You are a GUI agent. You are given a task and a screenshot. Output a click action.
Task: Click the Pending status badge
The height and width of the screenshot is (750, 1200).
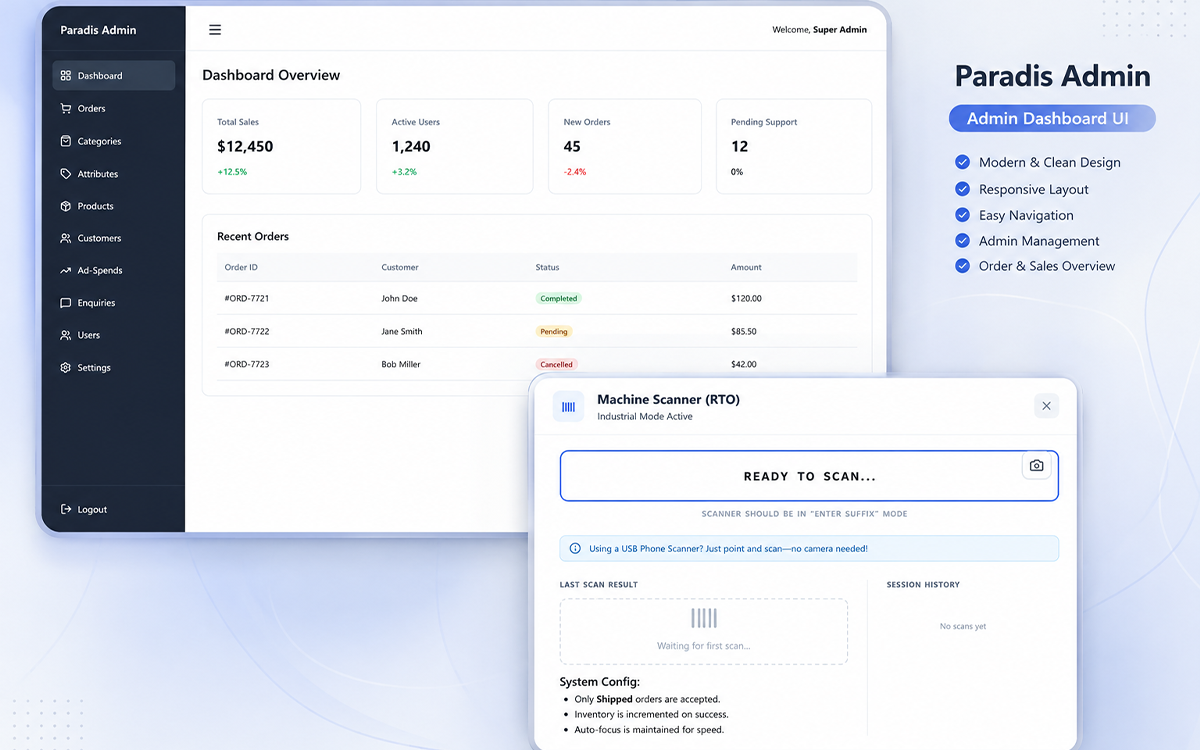click(554, 332)
